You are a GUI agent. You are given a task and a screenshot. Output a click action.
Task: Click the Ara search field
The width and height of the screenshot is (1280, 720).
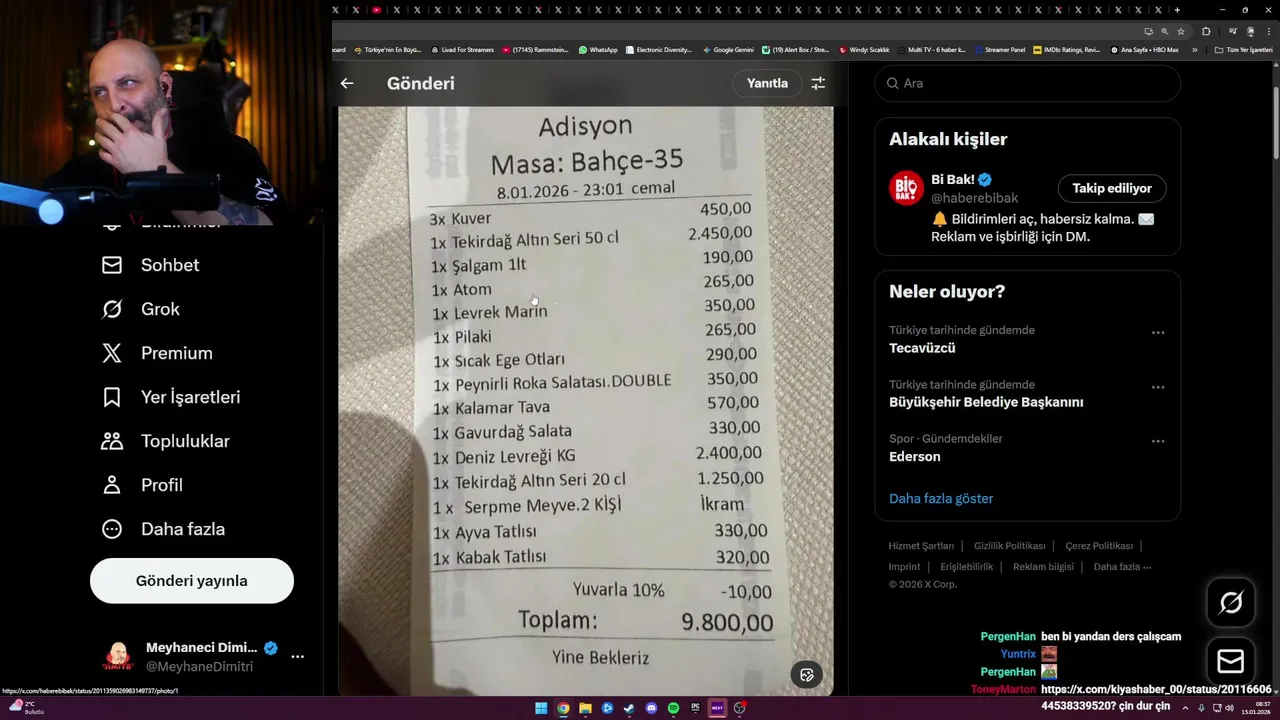pos(1028,83)
